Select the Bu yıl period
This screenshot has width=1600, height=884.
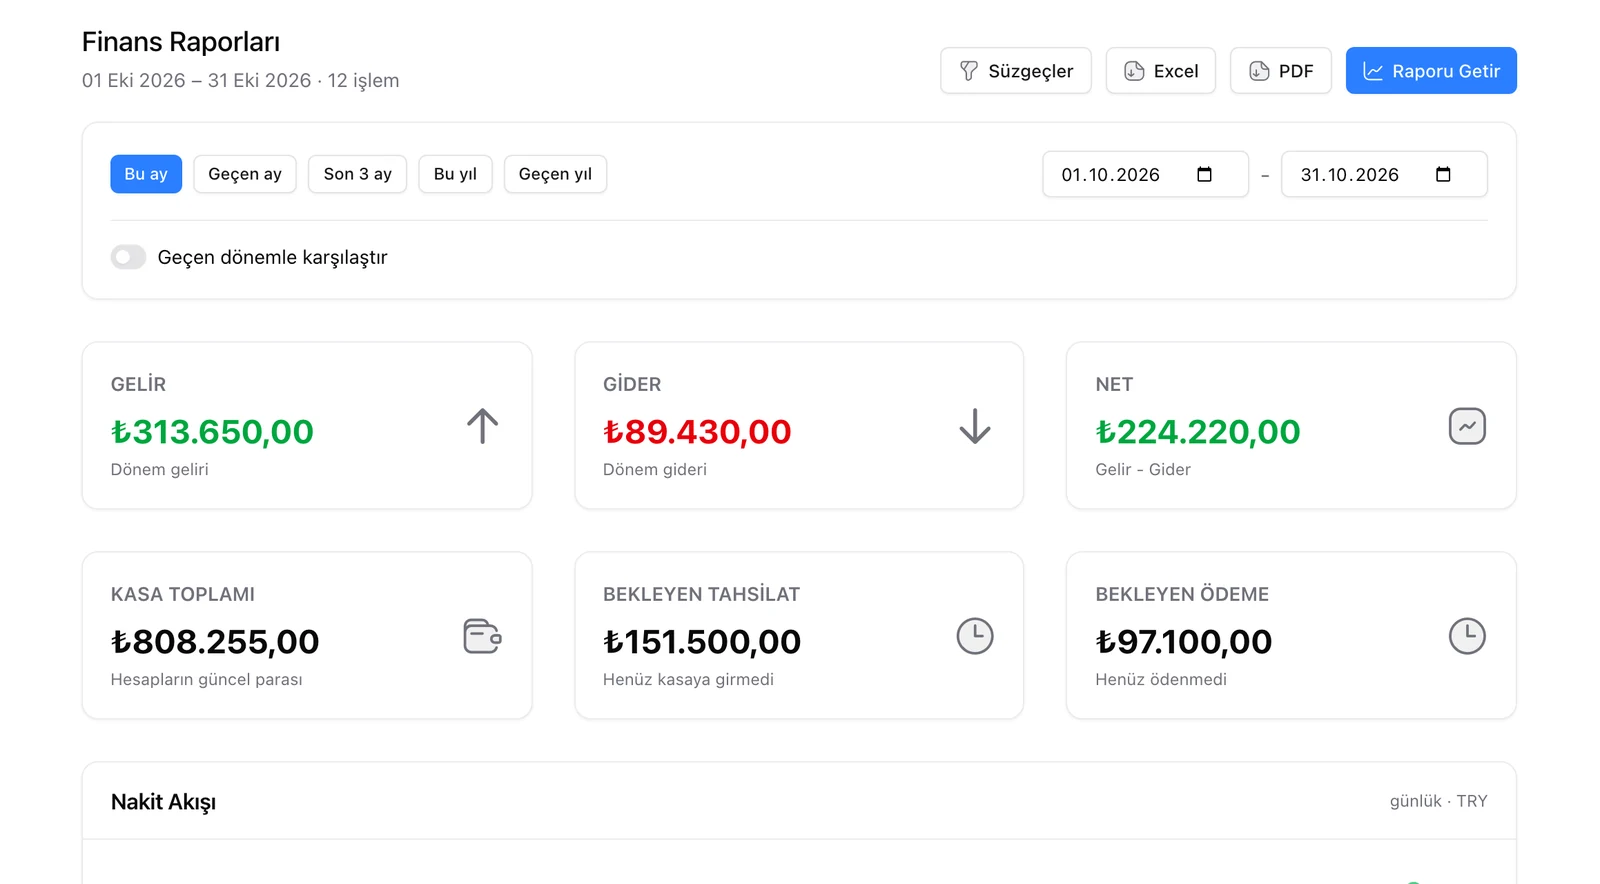click(455, 174)
